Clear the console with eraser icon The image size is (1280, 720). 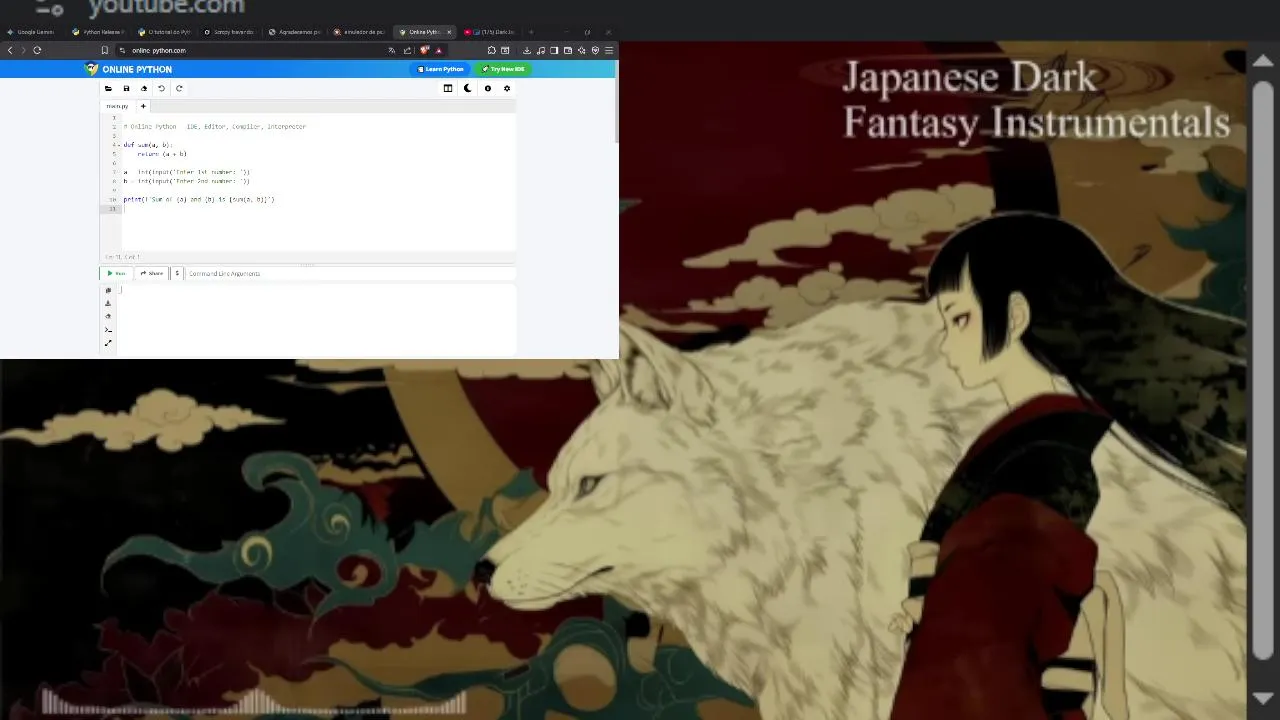108,316
